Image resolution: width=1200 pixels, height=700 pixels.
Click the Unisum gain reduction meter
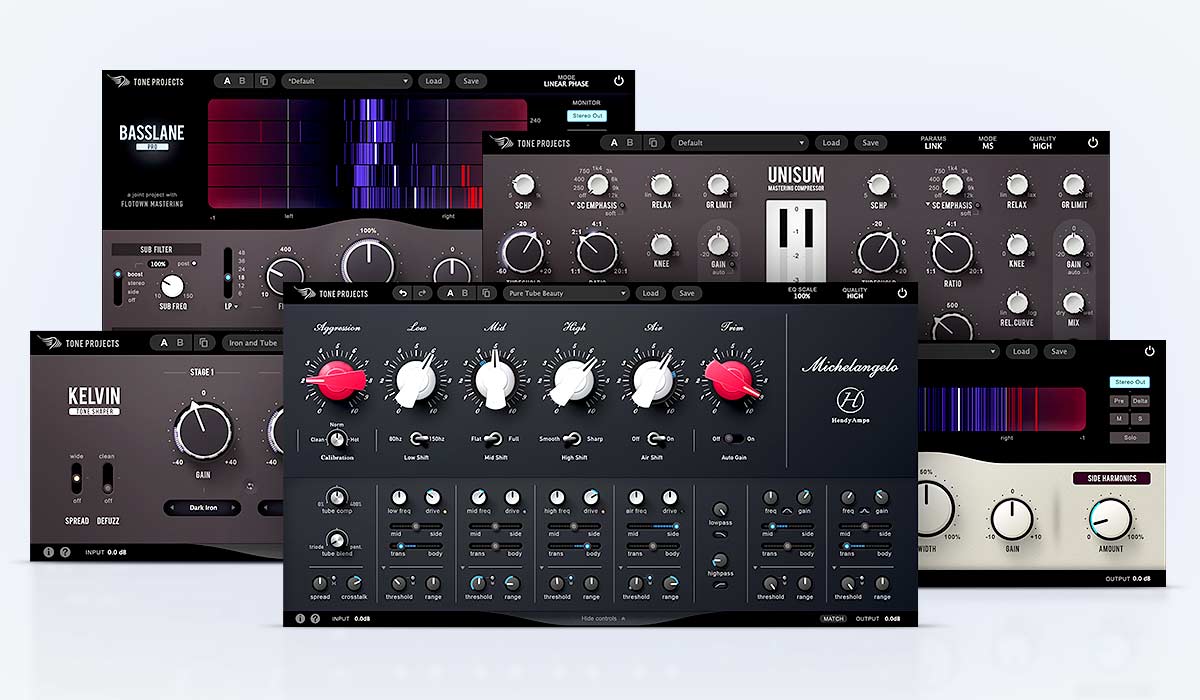click(x=795, y=242)
